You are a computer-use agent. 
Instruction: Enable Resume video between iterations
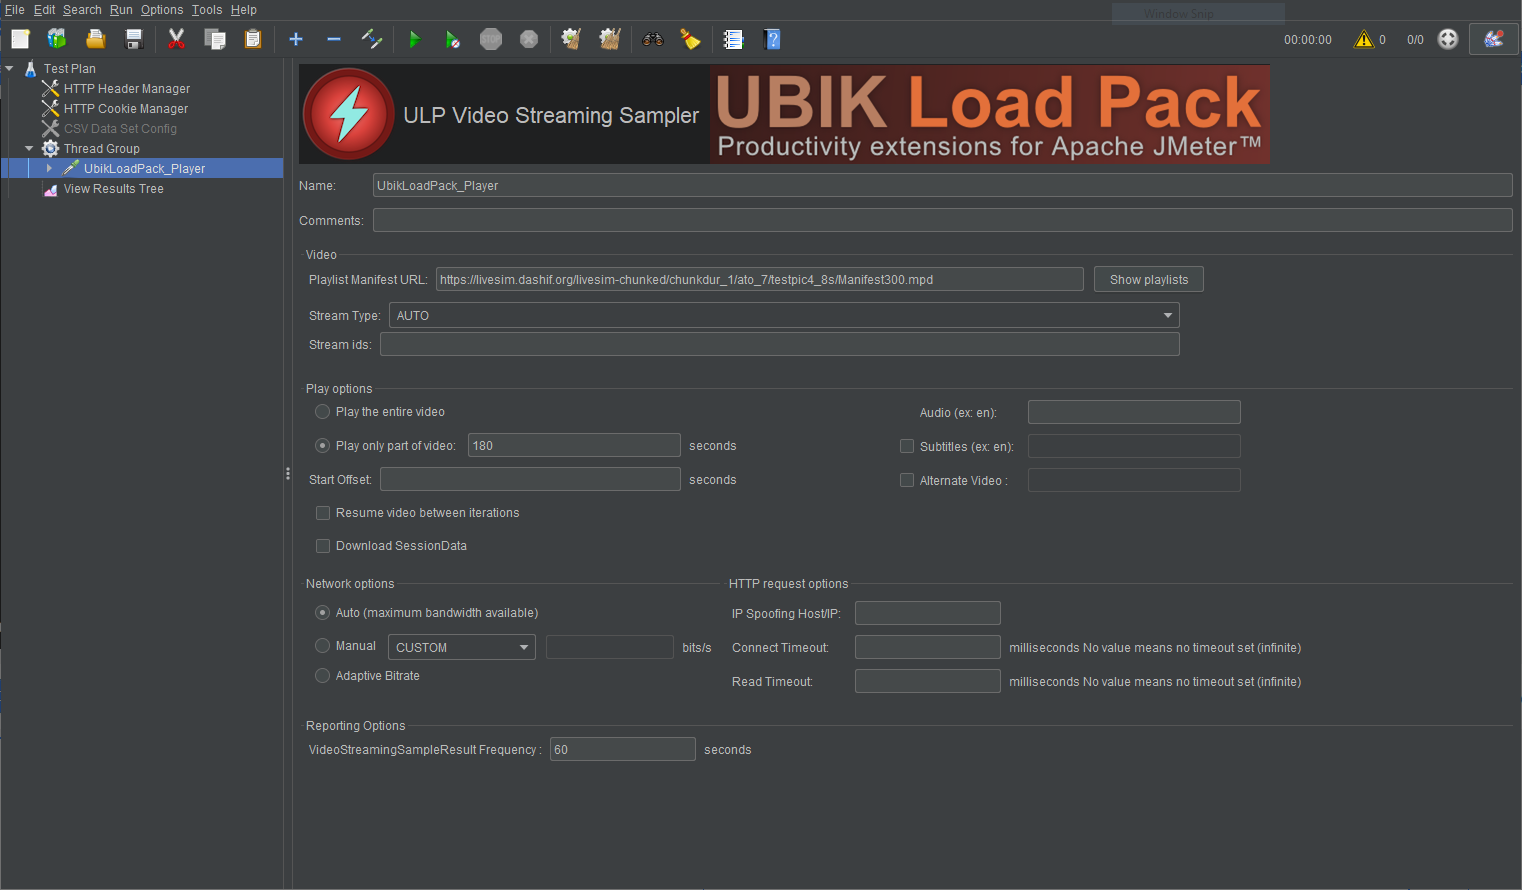323,513
